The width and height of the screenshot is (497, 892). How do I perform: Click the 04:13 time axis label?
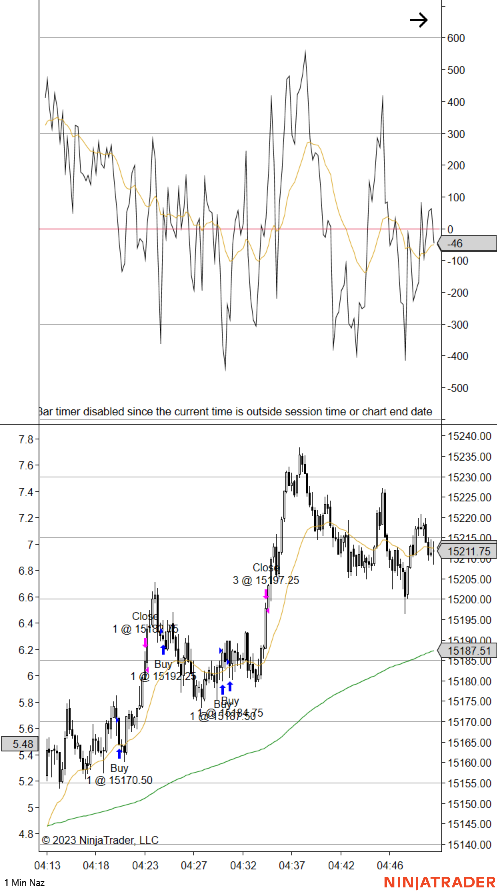[47, 865]
